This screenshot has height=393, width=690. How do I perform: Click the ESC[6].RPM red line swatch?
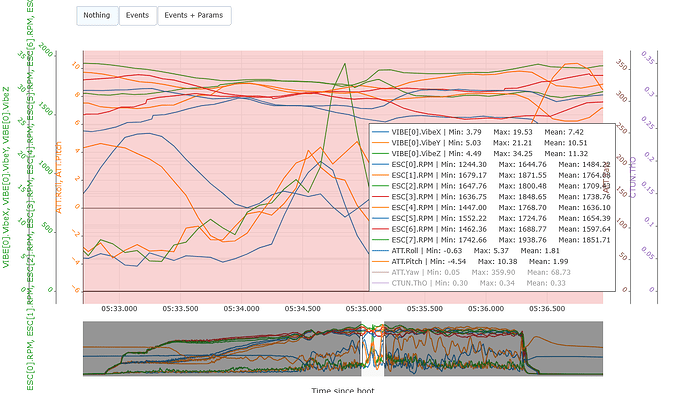381,229
